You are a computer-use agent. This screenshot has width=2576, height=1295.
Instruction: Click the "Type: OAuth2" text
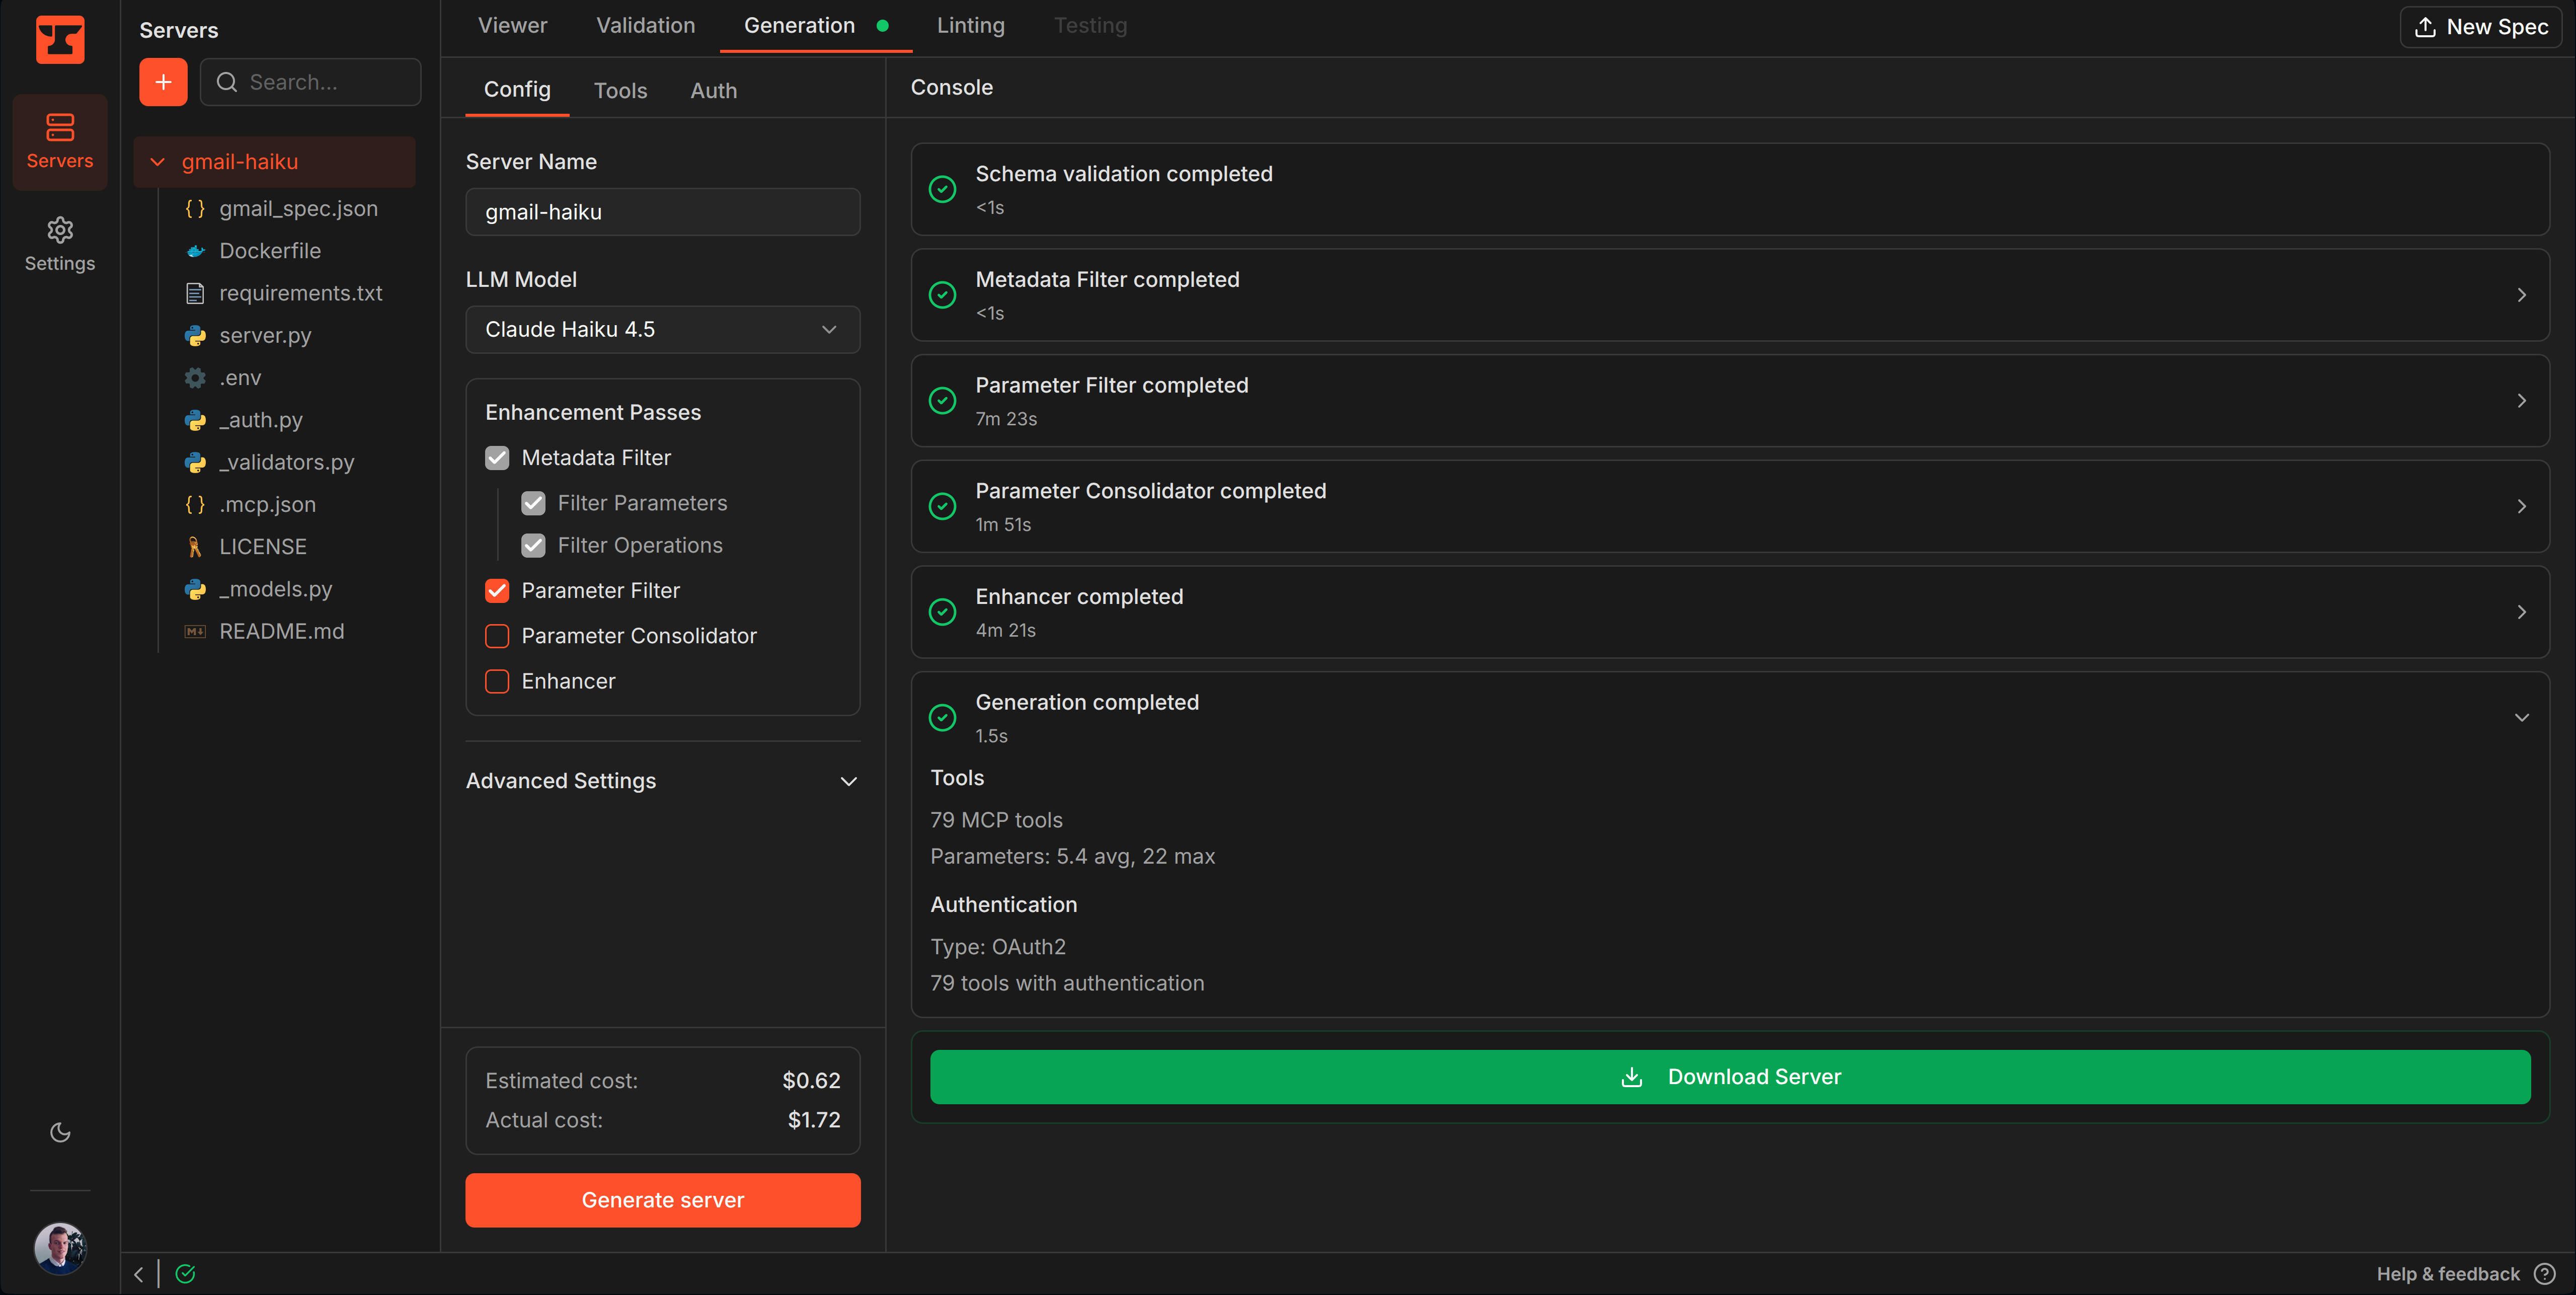tap(998, 947)
